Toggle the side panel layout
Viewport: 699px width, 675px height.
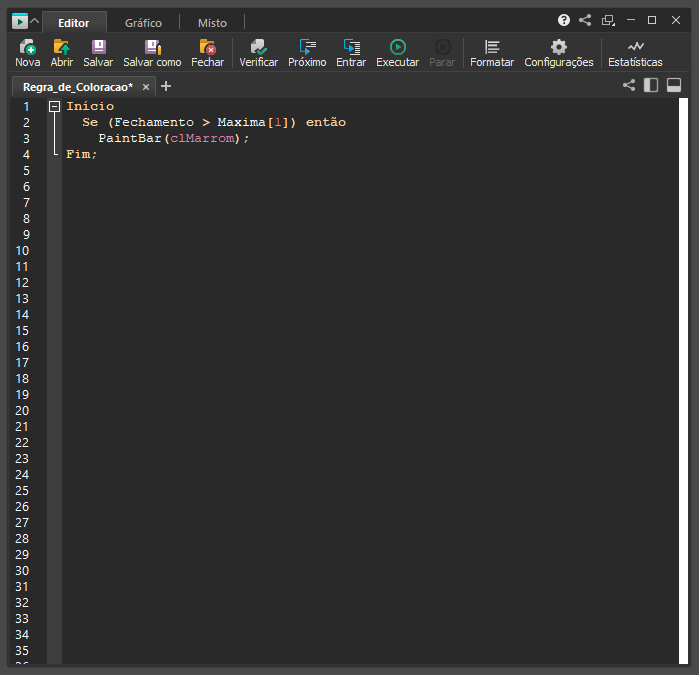pos(651,86)
